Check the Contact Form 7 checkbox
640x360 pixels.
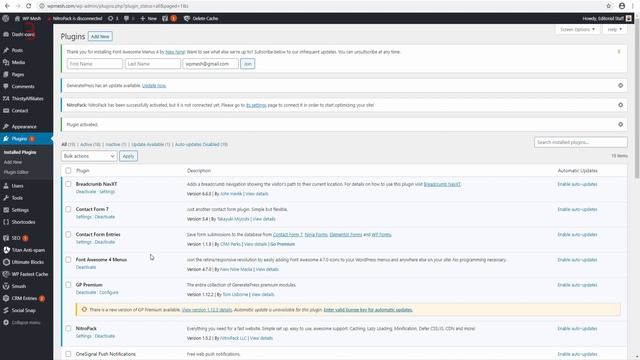[68, 209]
